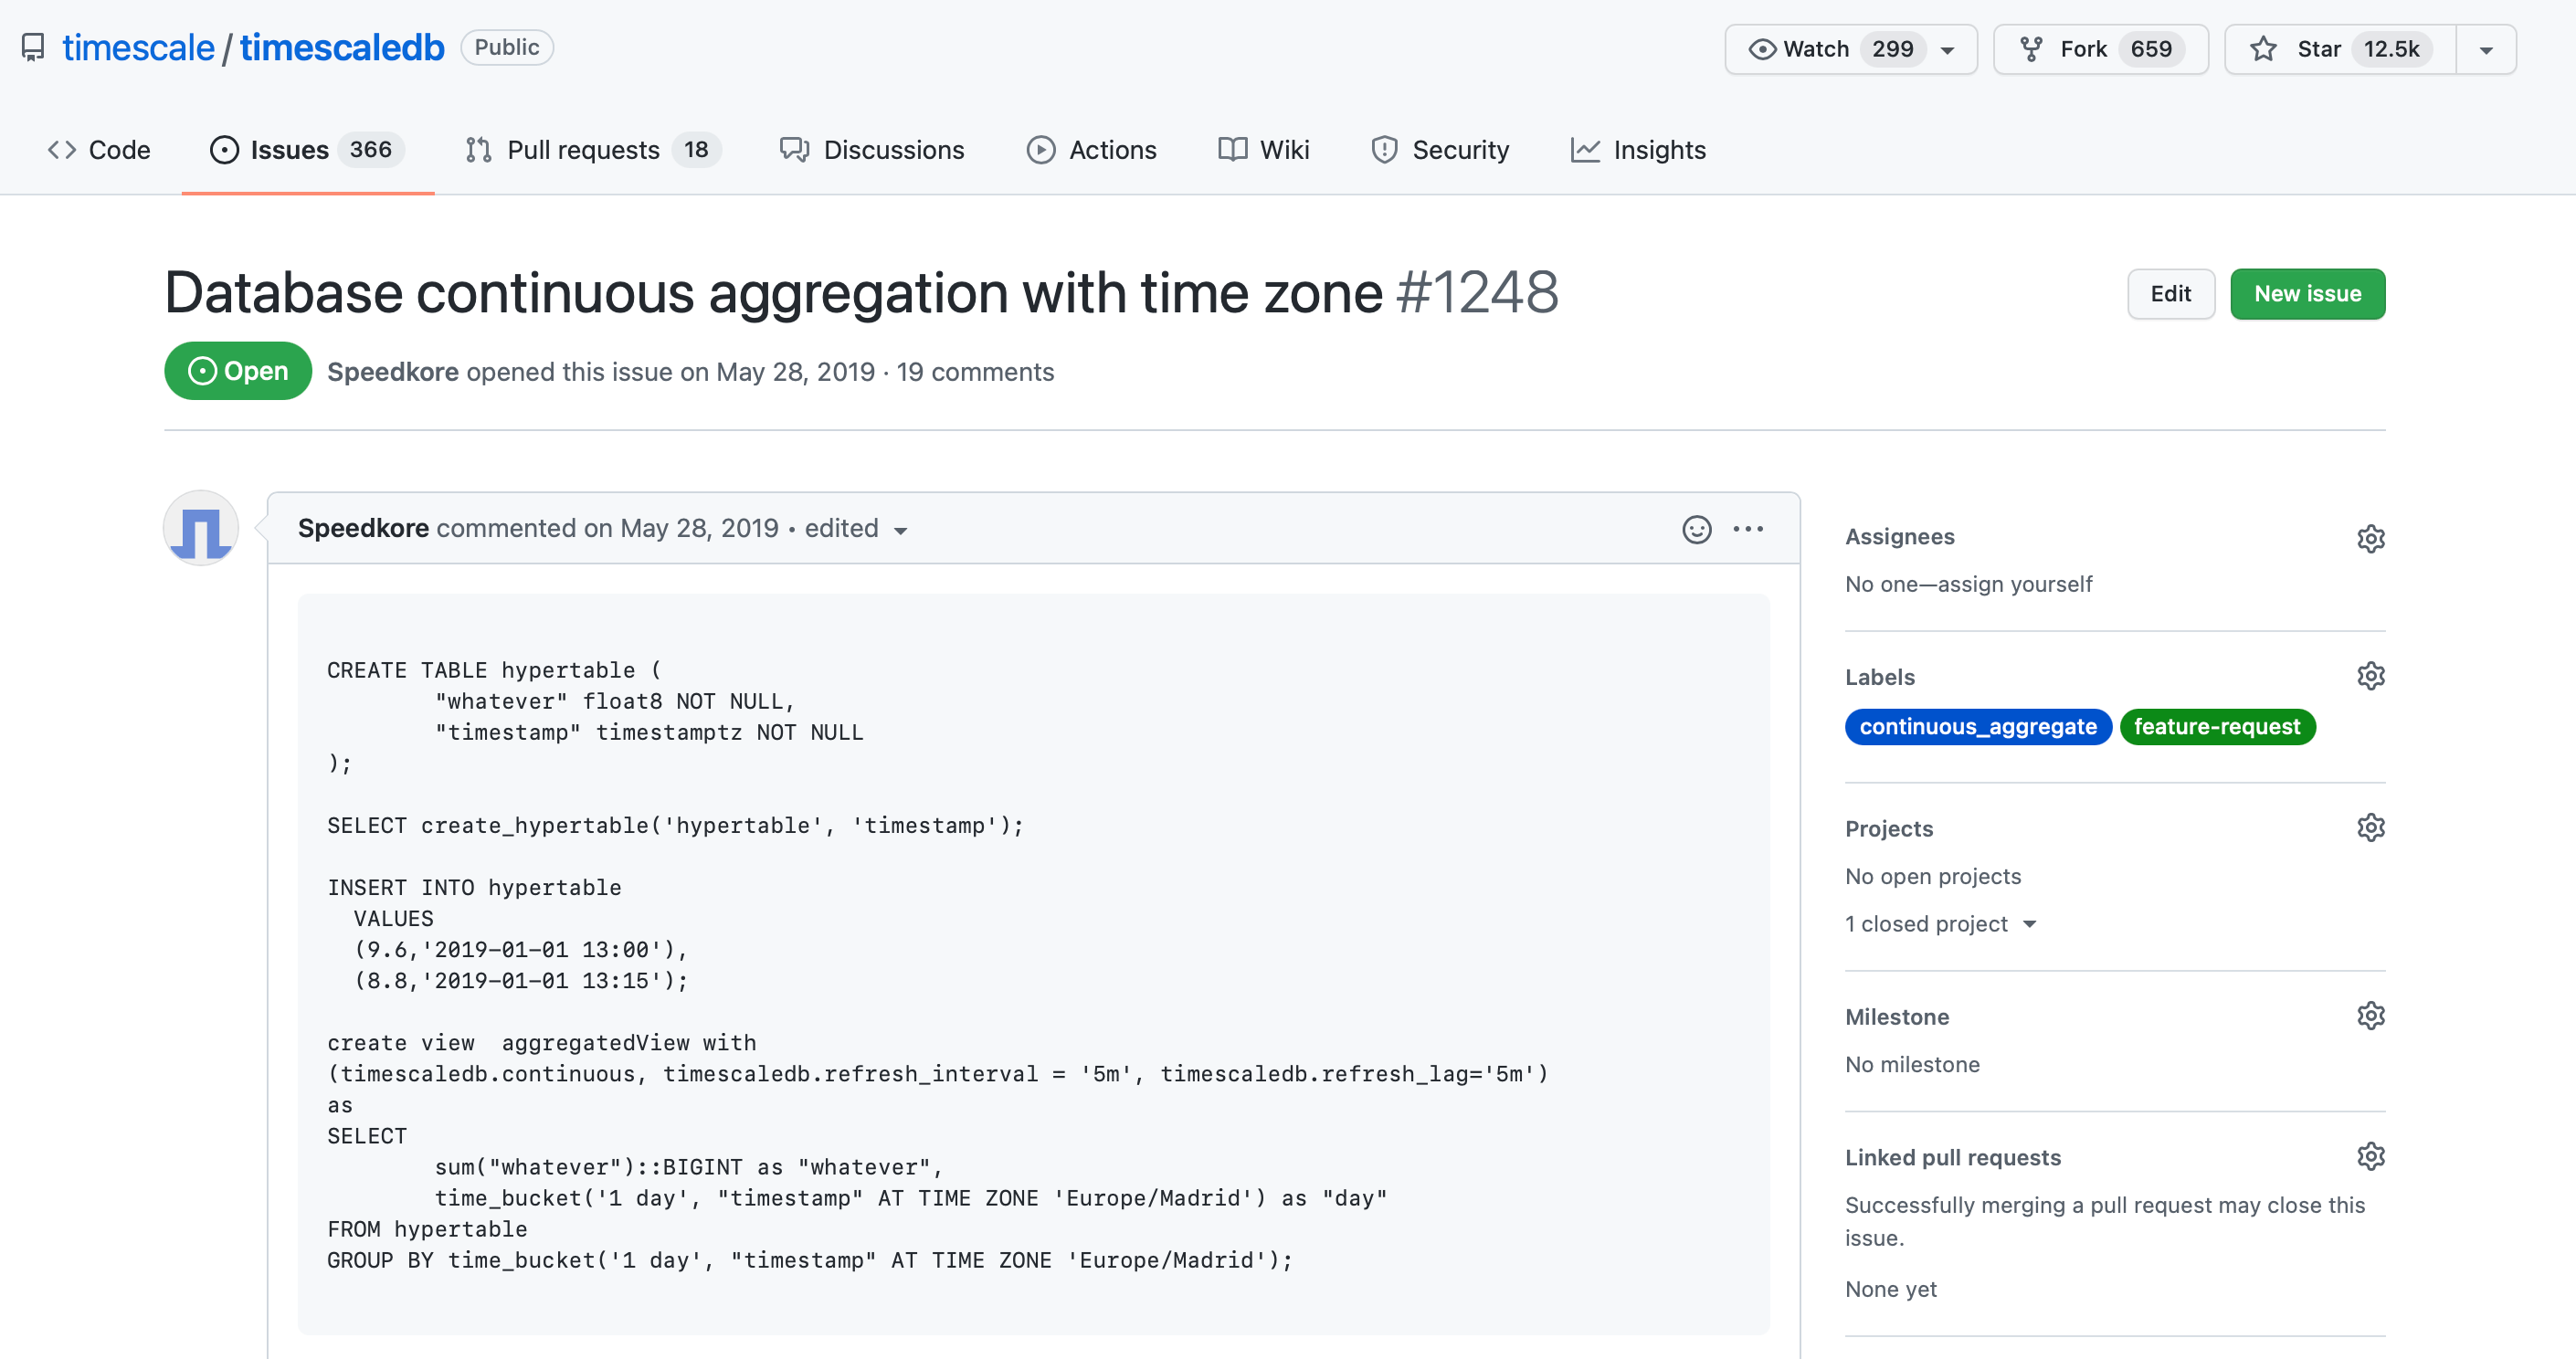
Task: Open the Labels gear settings
Action: coord(2370,676)
